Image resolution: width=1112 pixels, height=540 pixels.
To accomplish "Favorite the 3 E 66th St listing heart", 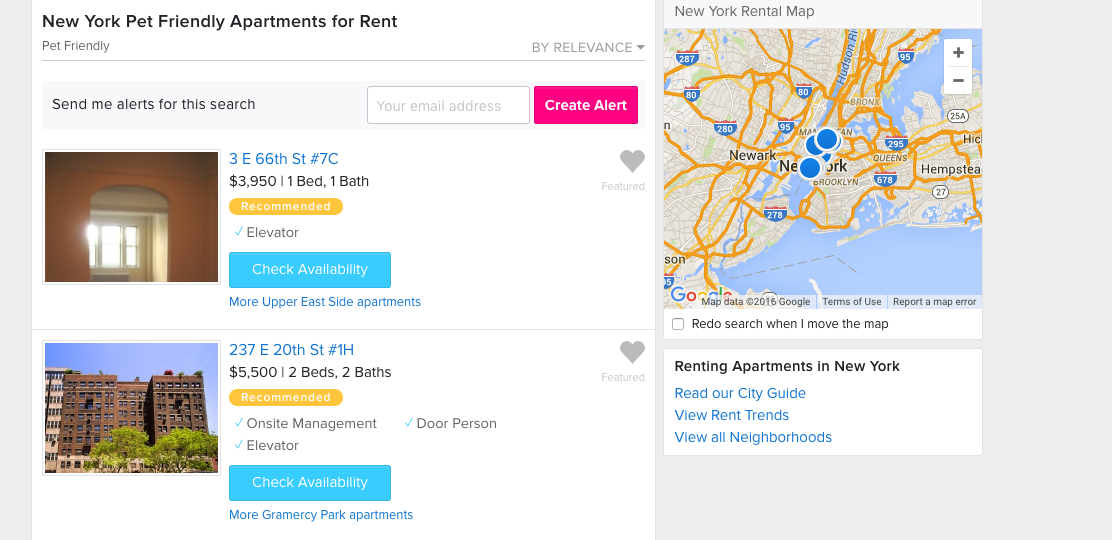I will tap(632, 161).
